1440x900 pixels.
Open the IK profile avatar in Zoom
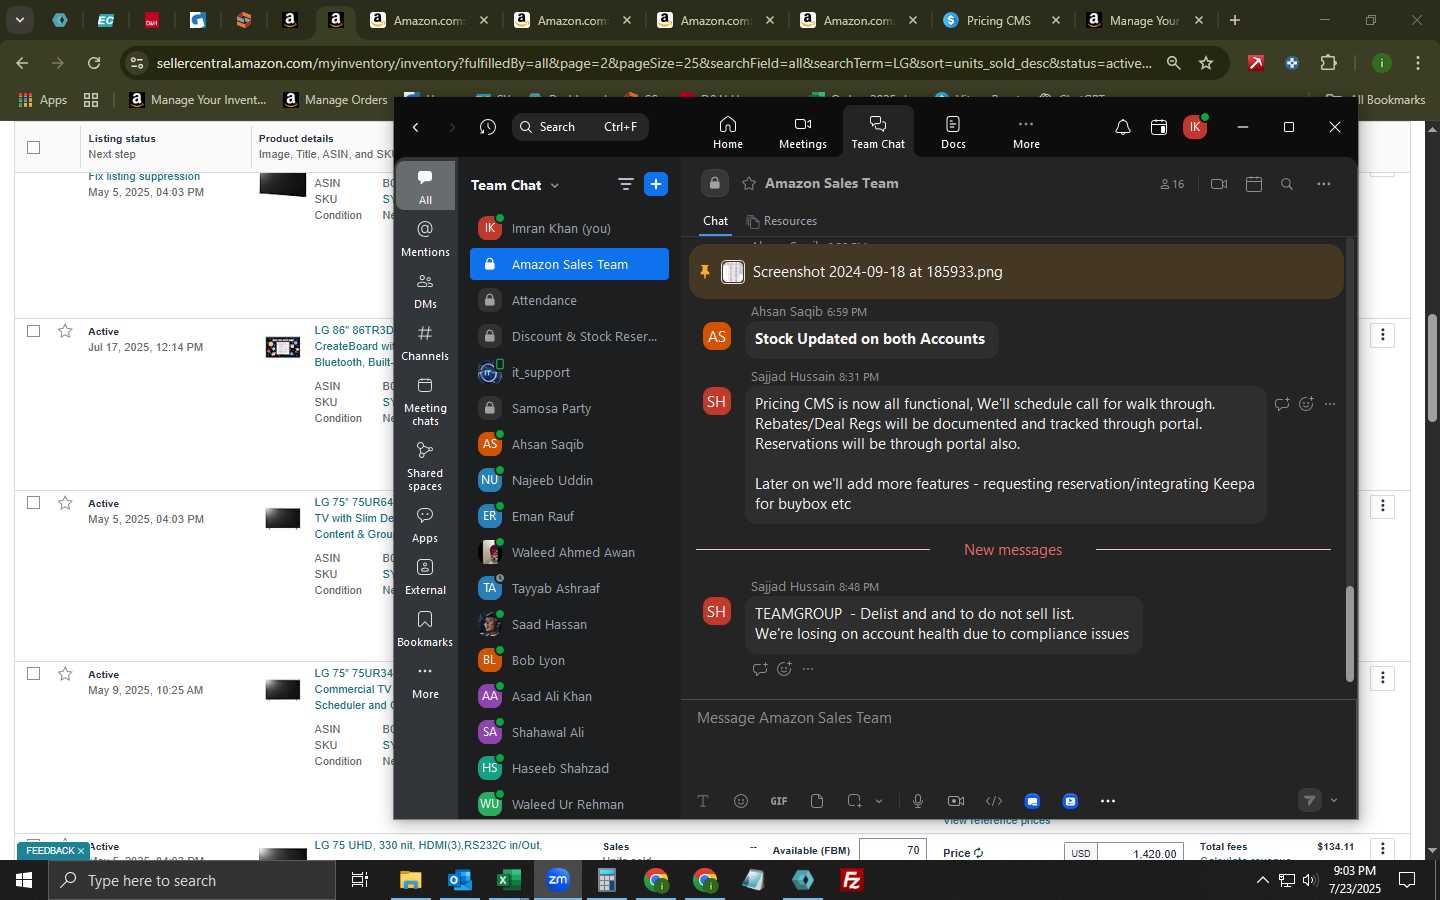(x=1194, y=127)
